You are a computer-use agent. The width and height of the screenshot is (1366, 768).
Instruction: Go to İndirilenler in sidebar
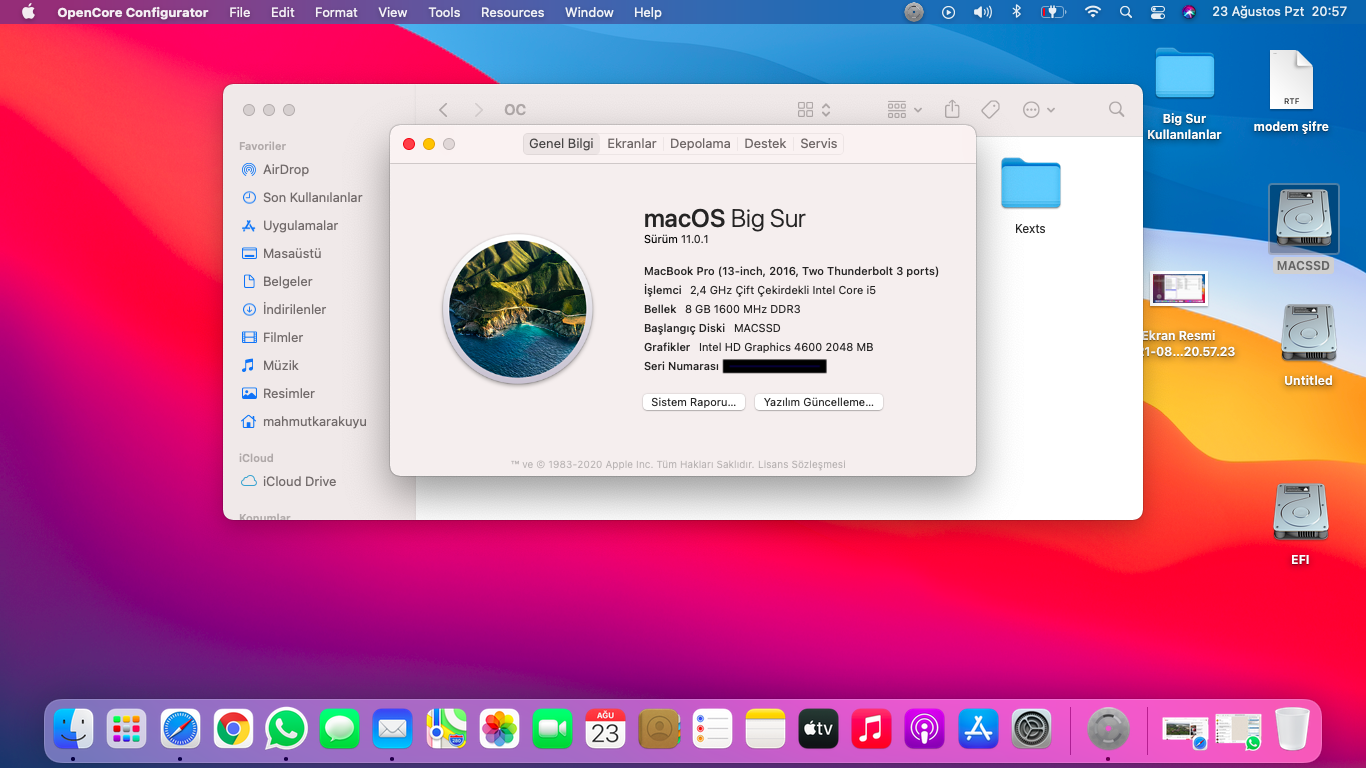[x=294, y=310]
